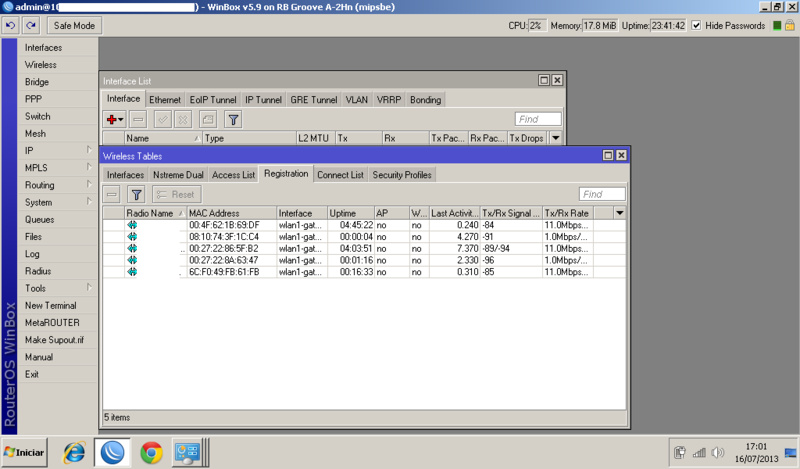Click the network signal tray icon

(x=699, y=452)
